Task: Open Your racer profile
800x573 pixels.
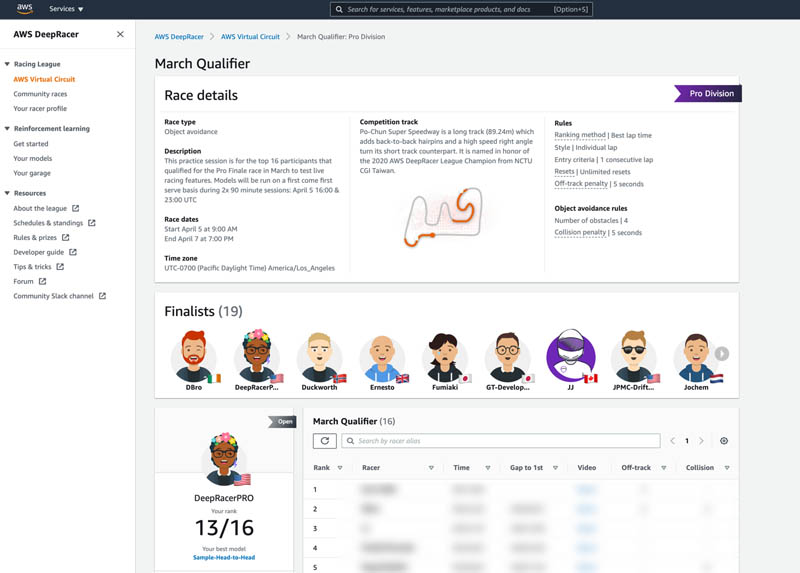Action: [40, 108]
